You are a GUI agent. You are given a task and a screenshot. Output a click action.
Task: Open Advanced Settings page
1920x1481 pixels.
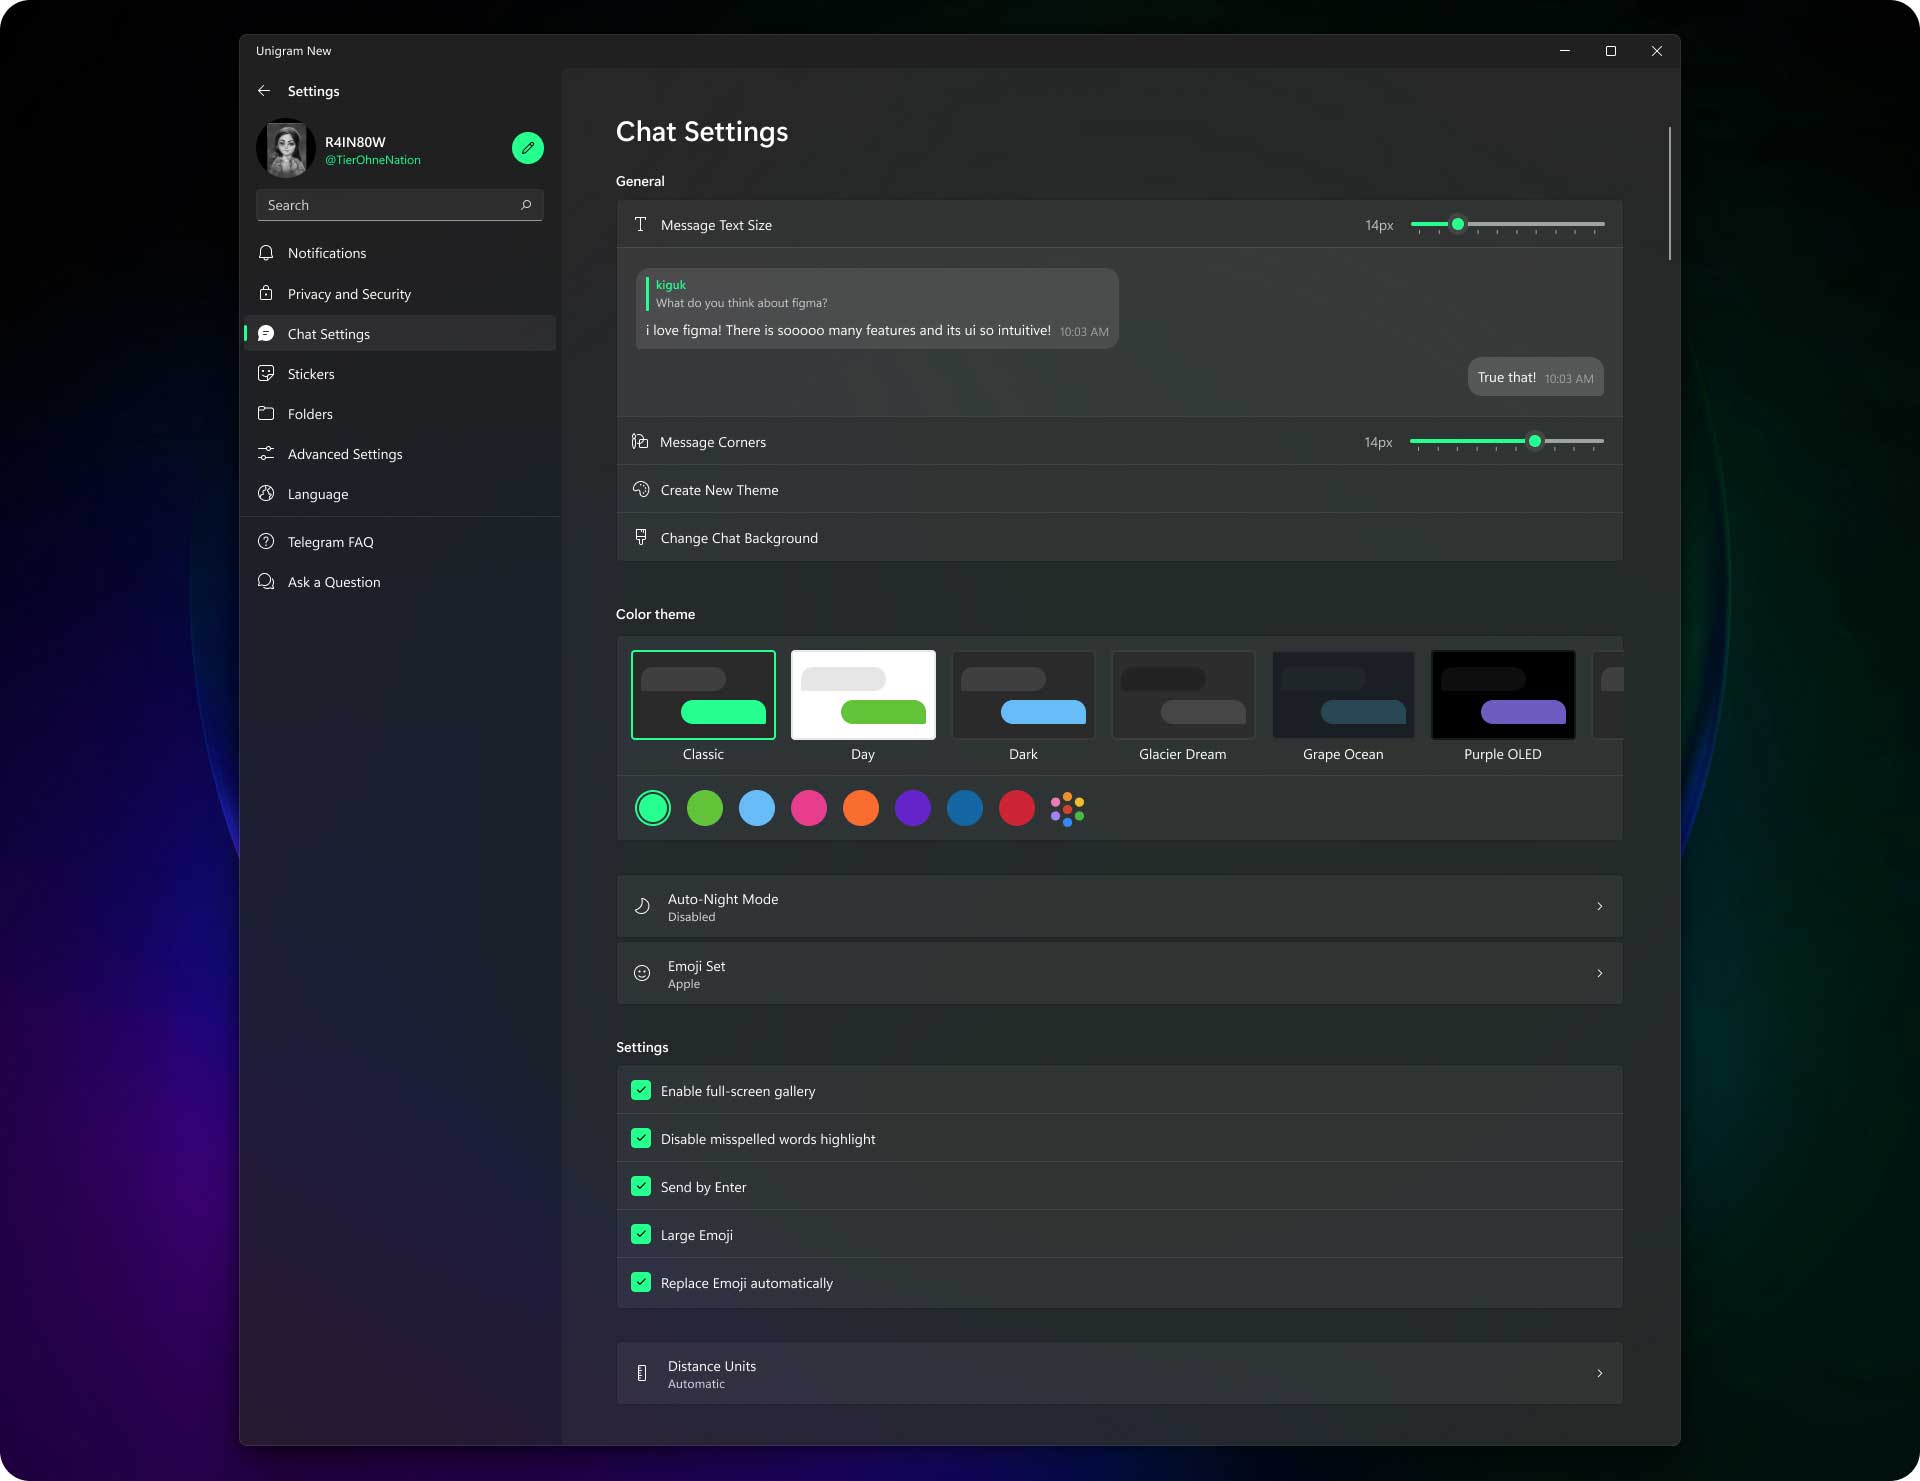point(400,453)
